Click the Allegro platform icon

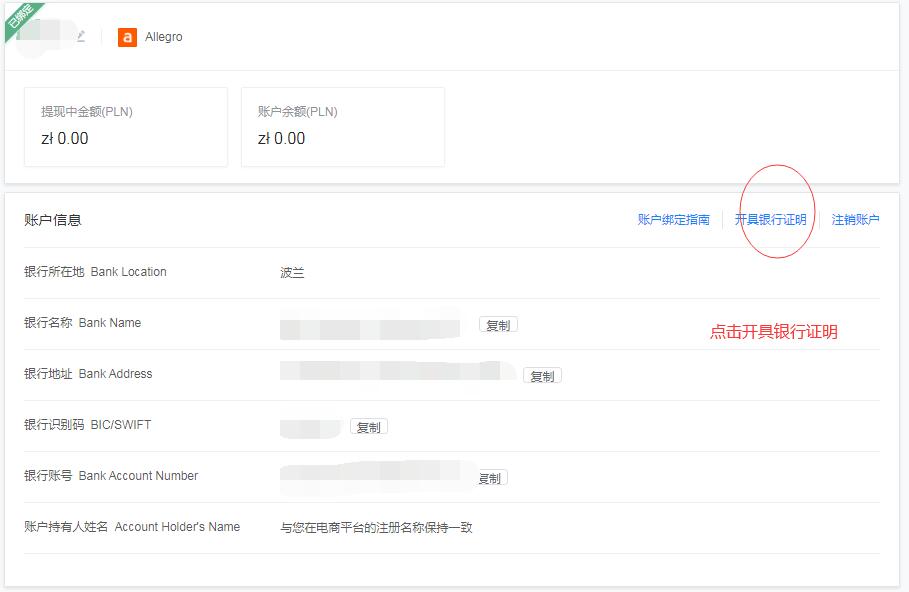(x=127, y=37)
